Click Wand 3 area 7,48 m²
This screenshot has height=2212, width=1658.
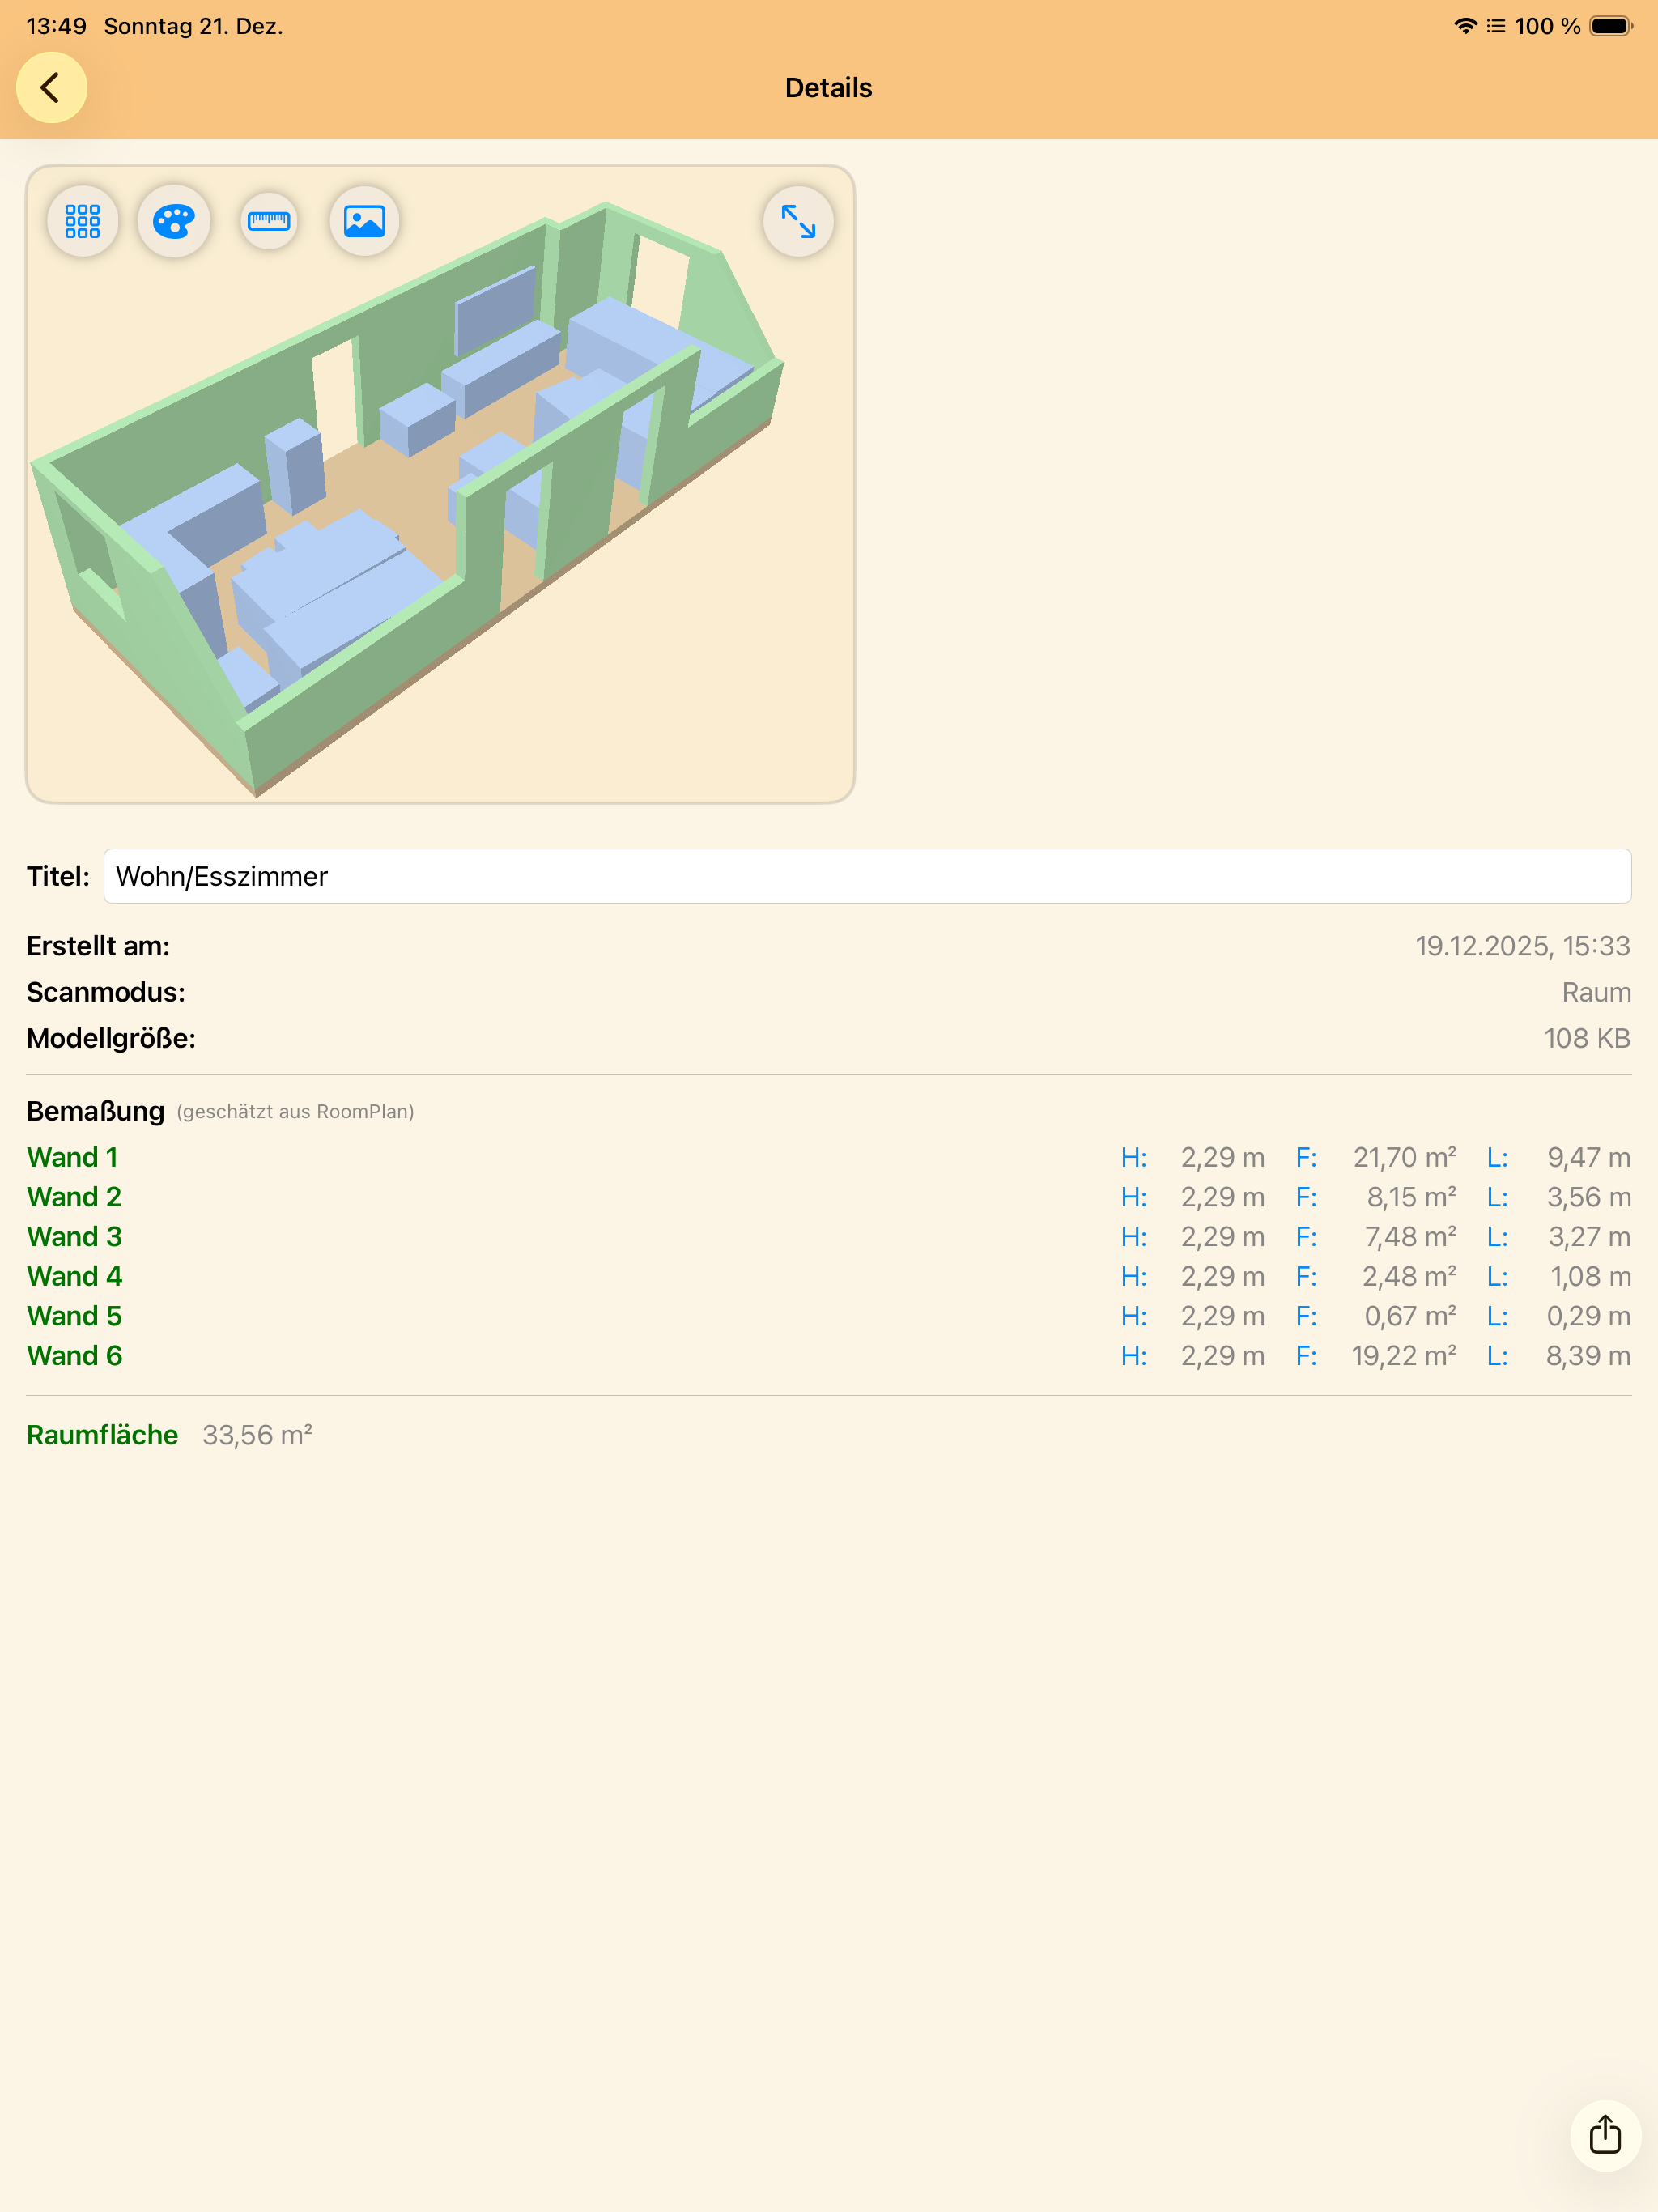pyautogui.click(x=1410, y=1237)
